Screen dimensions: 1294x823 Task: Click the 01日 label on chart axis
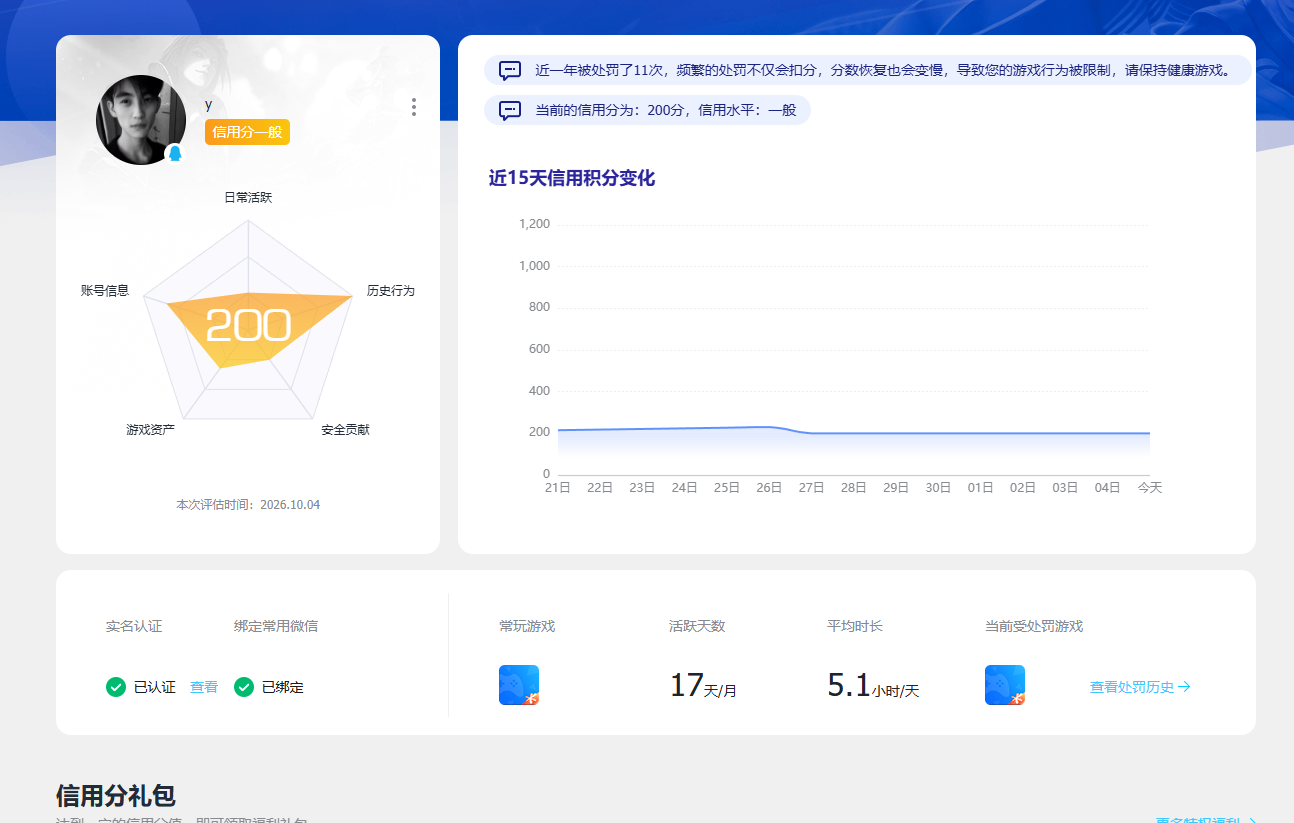click(980, 488)
